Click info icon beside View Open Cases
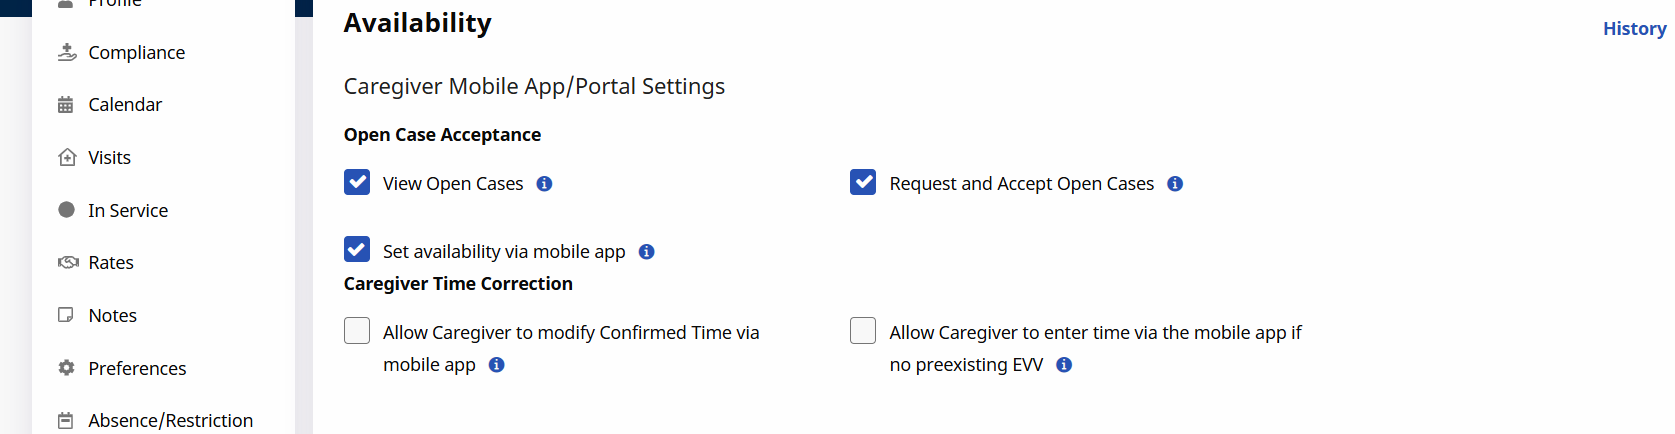1675x434 pixels. tap(544, 184)
